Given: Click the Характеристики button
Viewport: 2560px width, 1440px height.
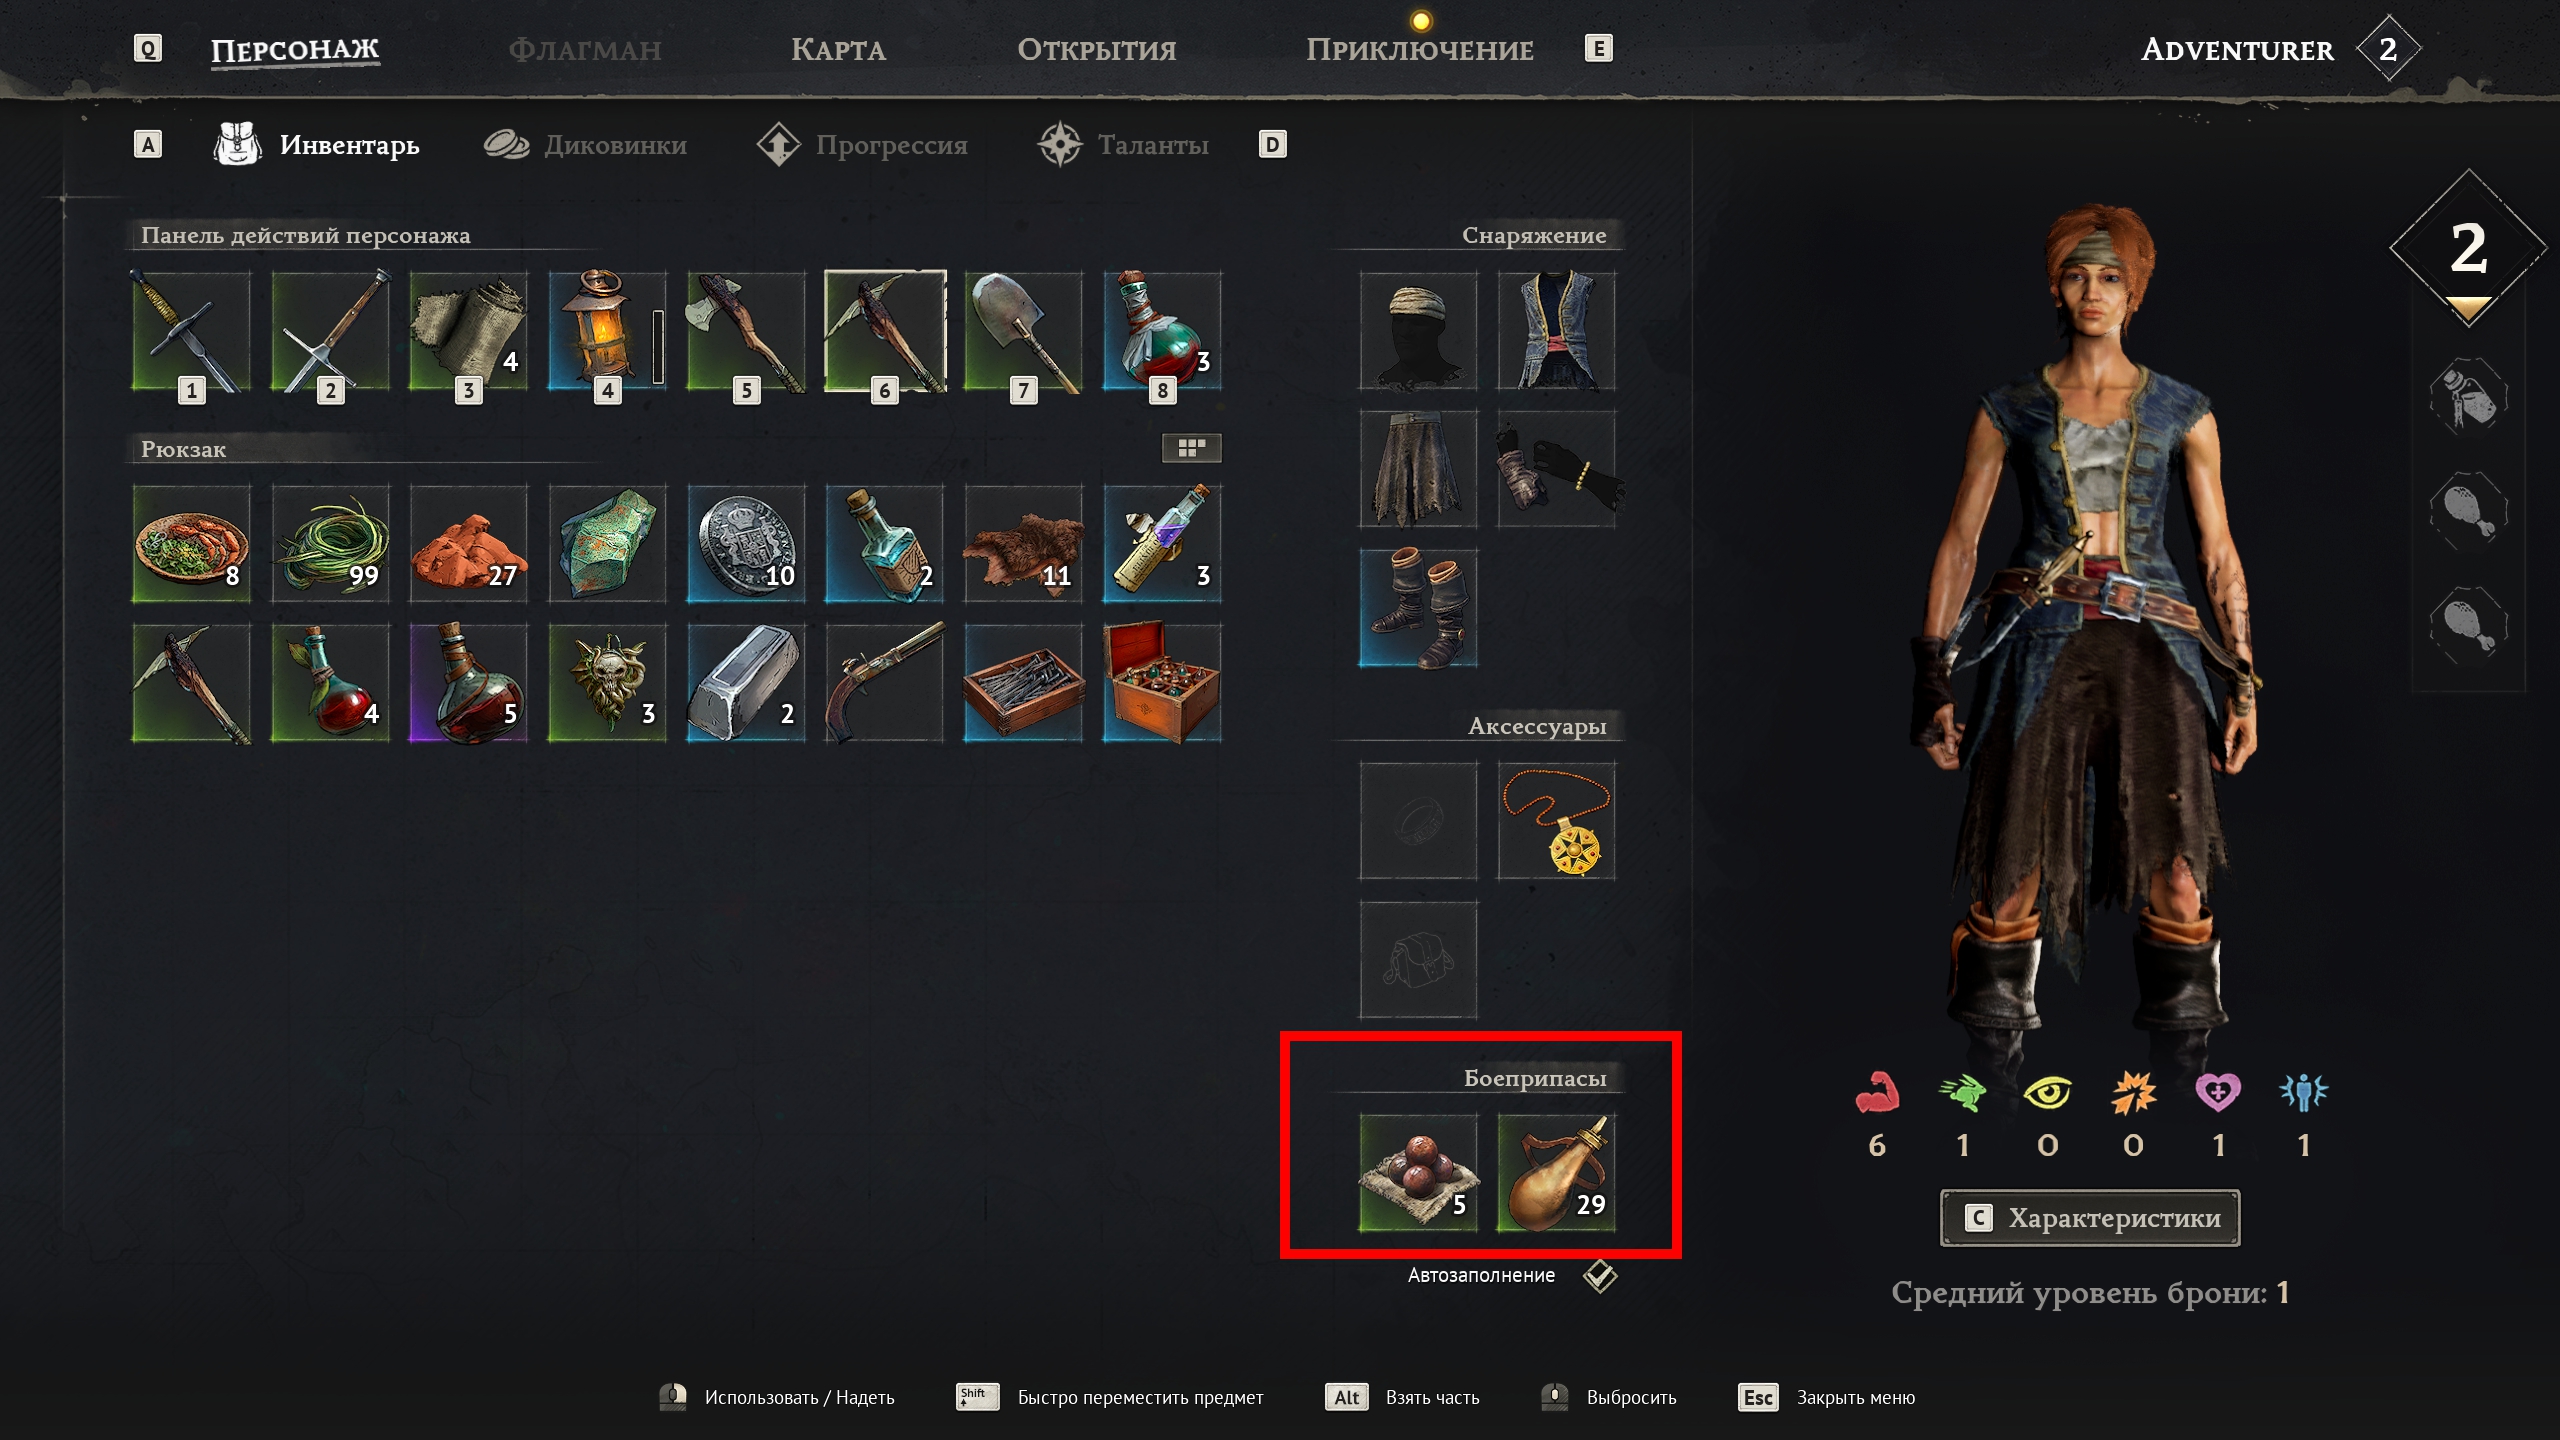Looking at the screenshot, I should [2090, 1218].
